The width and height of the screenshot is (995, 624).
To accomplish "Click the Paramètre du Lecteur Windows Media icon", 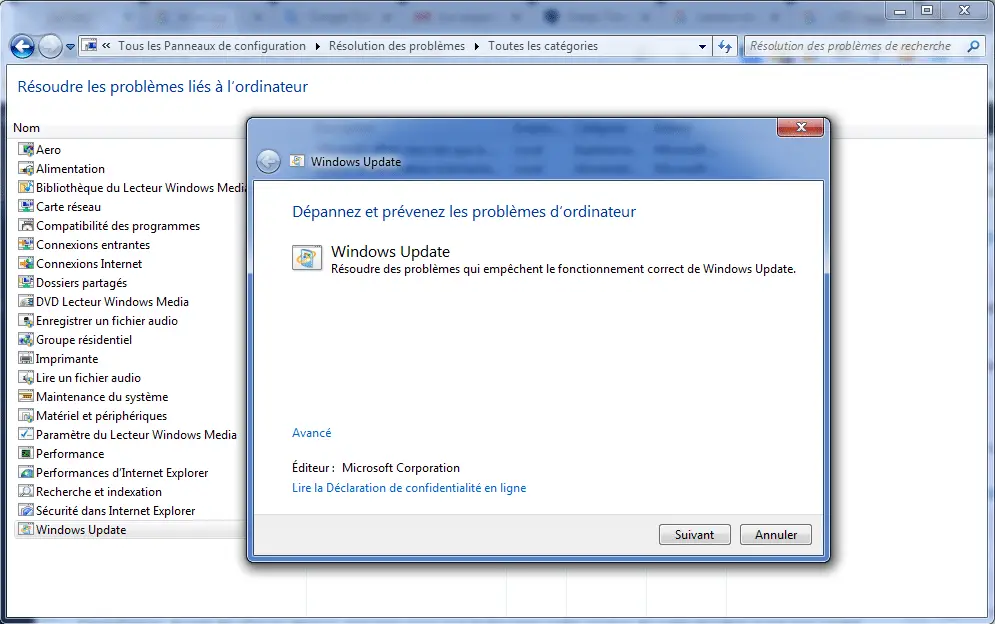I will click(x=26, y=435).
